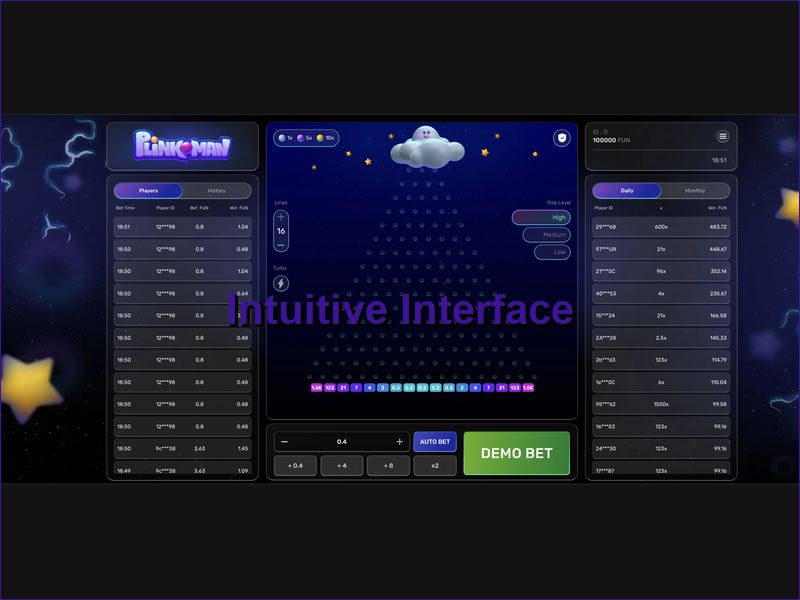This screenshot has width=800, height=600.
Task: Click the shield fairness icon
Action: 561,138
